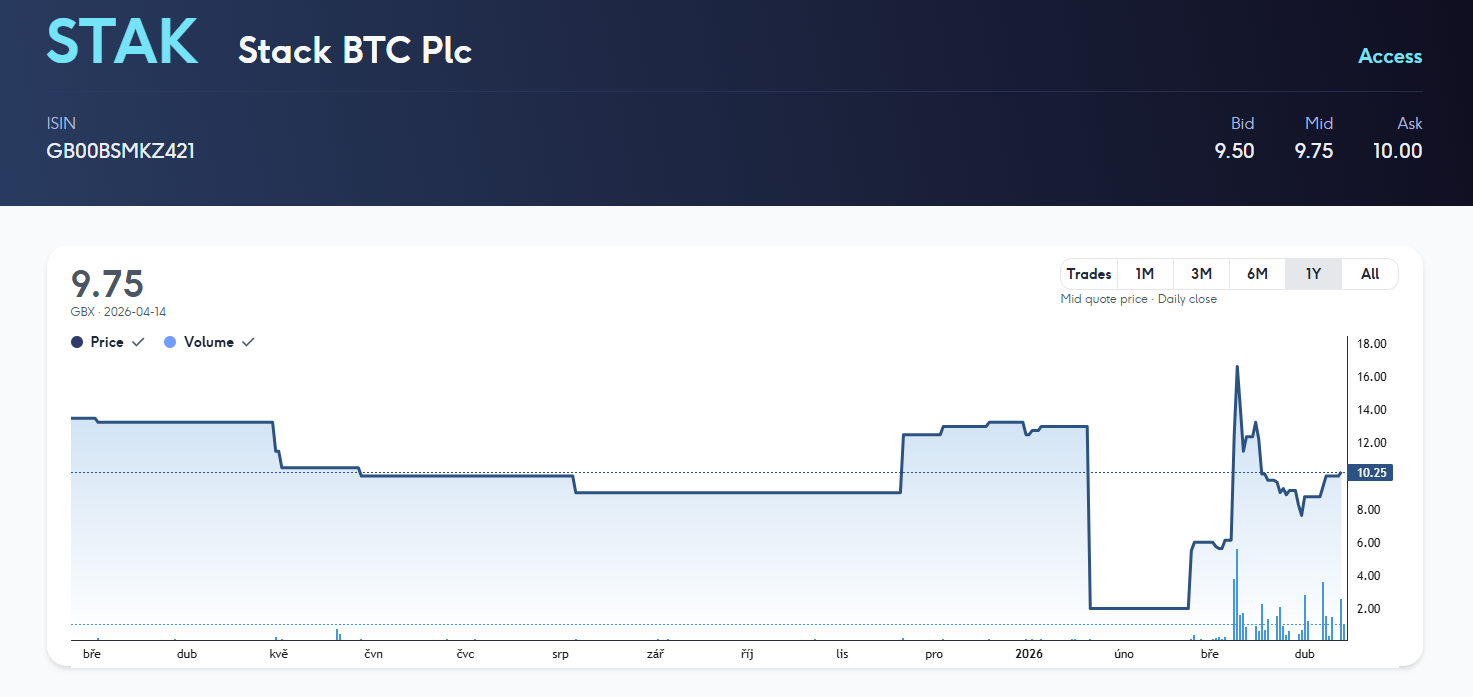Click the Mid value 9.75
The width and height of the screenshot is (1473, 697).
(x=1314, y=152)
